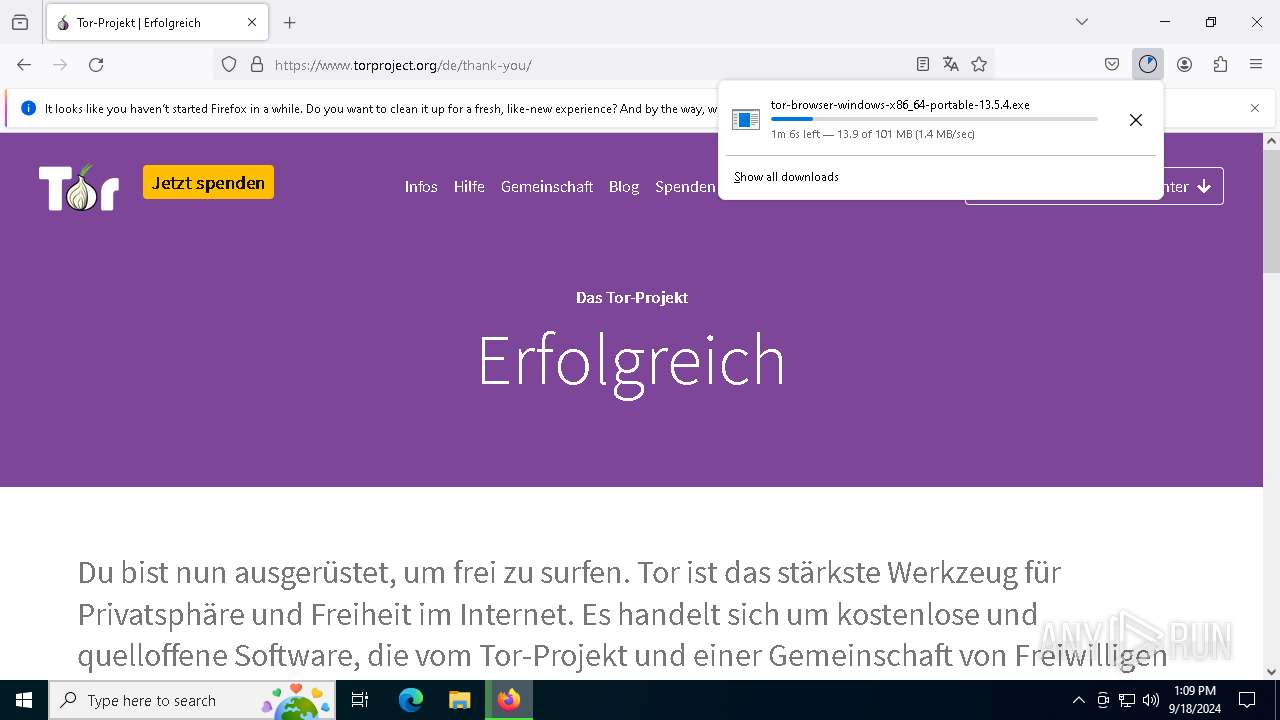The width and height of the screenshot is (1280, 720).
Task: Open the Firefox account menu
Action: 1184,65
